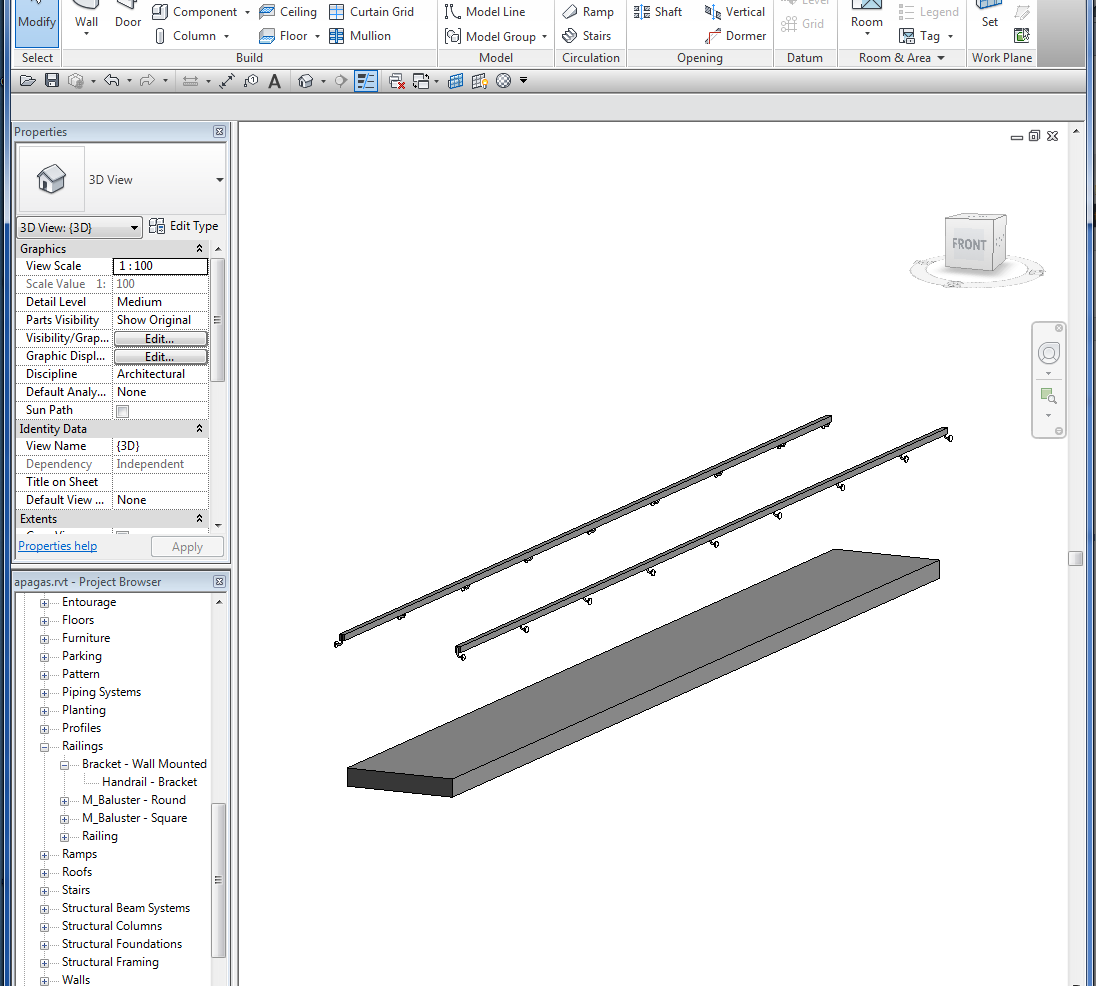Activate the Default 3D View house icon
The height and width of the screenshot is (986, 1096).
pos(307,81)
